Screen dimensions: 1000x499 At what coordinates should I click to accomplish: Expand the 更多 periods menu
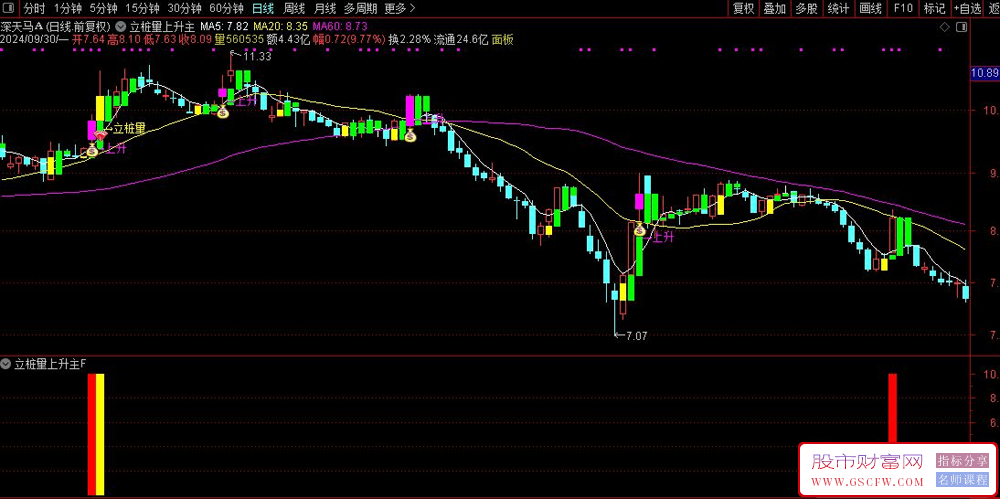click(400, 8)
